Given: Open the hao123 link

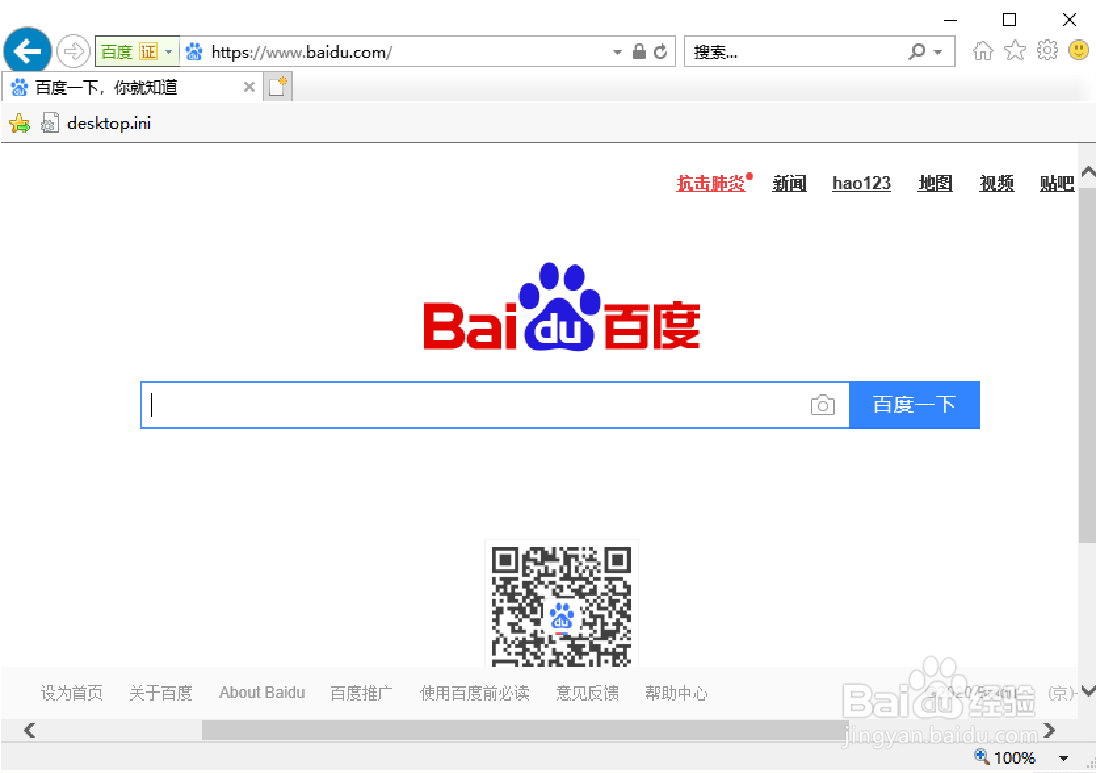Looking at the screenshot, I should coord(861,183).
